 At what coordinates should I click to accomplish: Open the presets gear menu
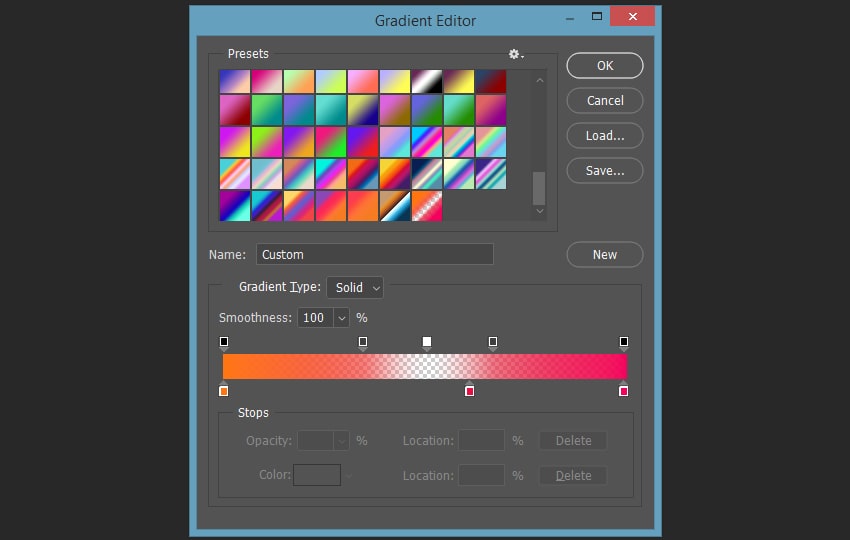[516, 54]
